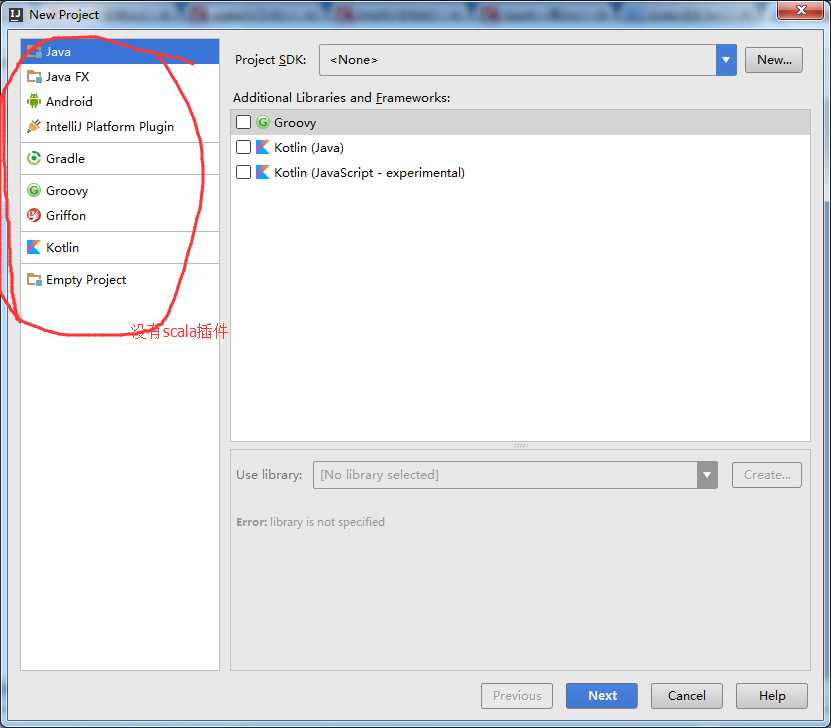Tick Kotlin (JavaScript - experimental) checkbox
The width and height of the screenshot is (831, 728).
point(243,172)
